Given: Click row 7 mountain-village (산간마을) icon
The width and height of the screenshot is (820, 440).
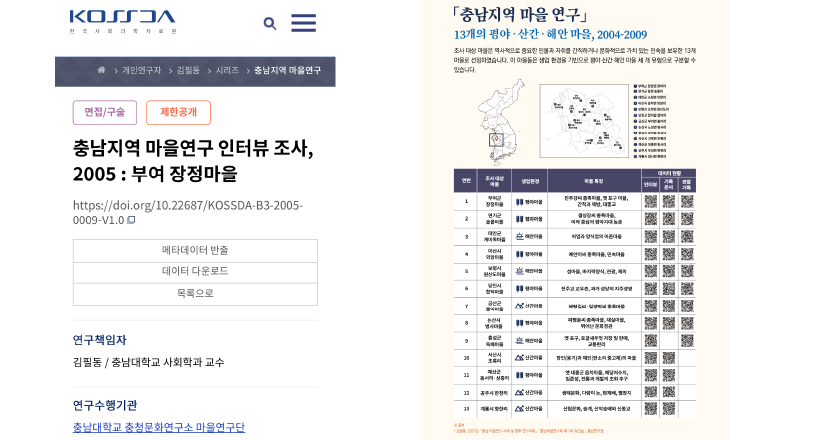Looking at the screenshot, I should coord(519,306).
